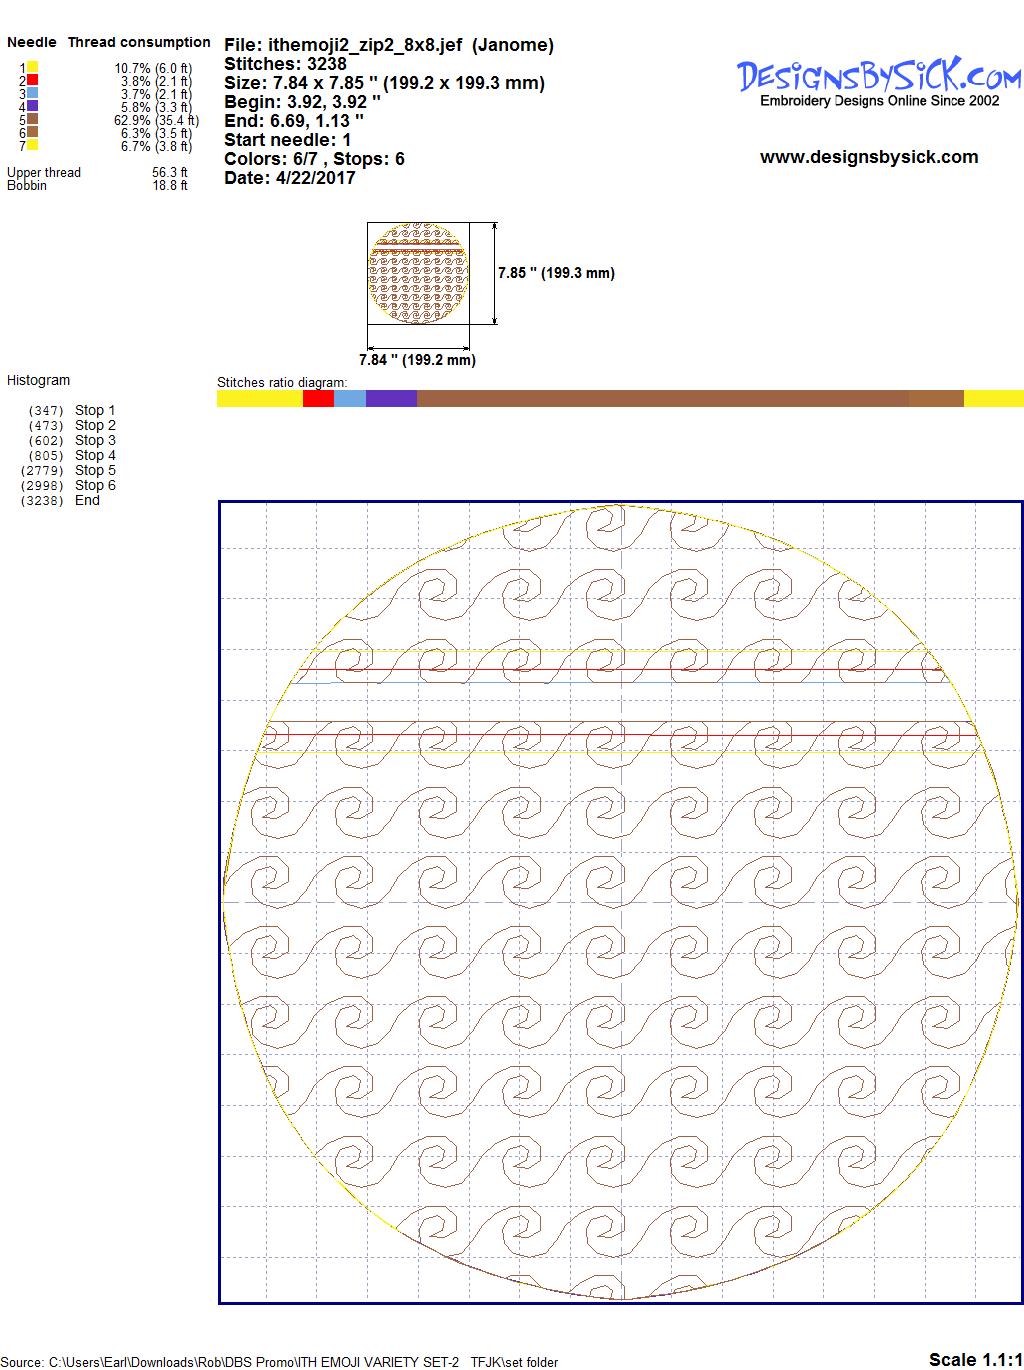Click light blue segment of ratio bar
Screen dimensions: 1024x1370
[x=349, y=399]
